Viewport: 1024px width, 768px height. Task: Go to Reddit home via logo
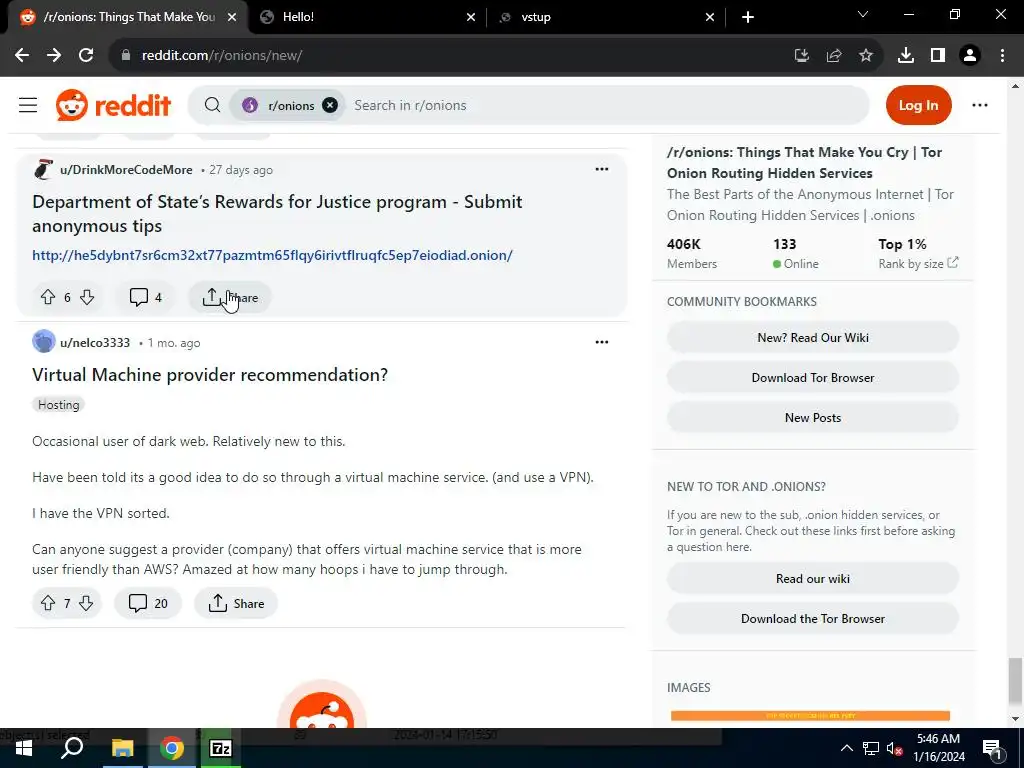[113, 105]
